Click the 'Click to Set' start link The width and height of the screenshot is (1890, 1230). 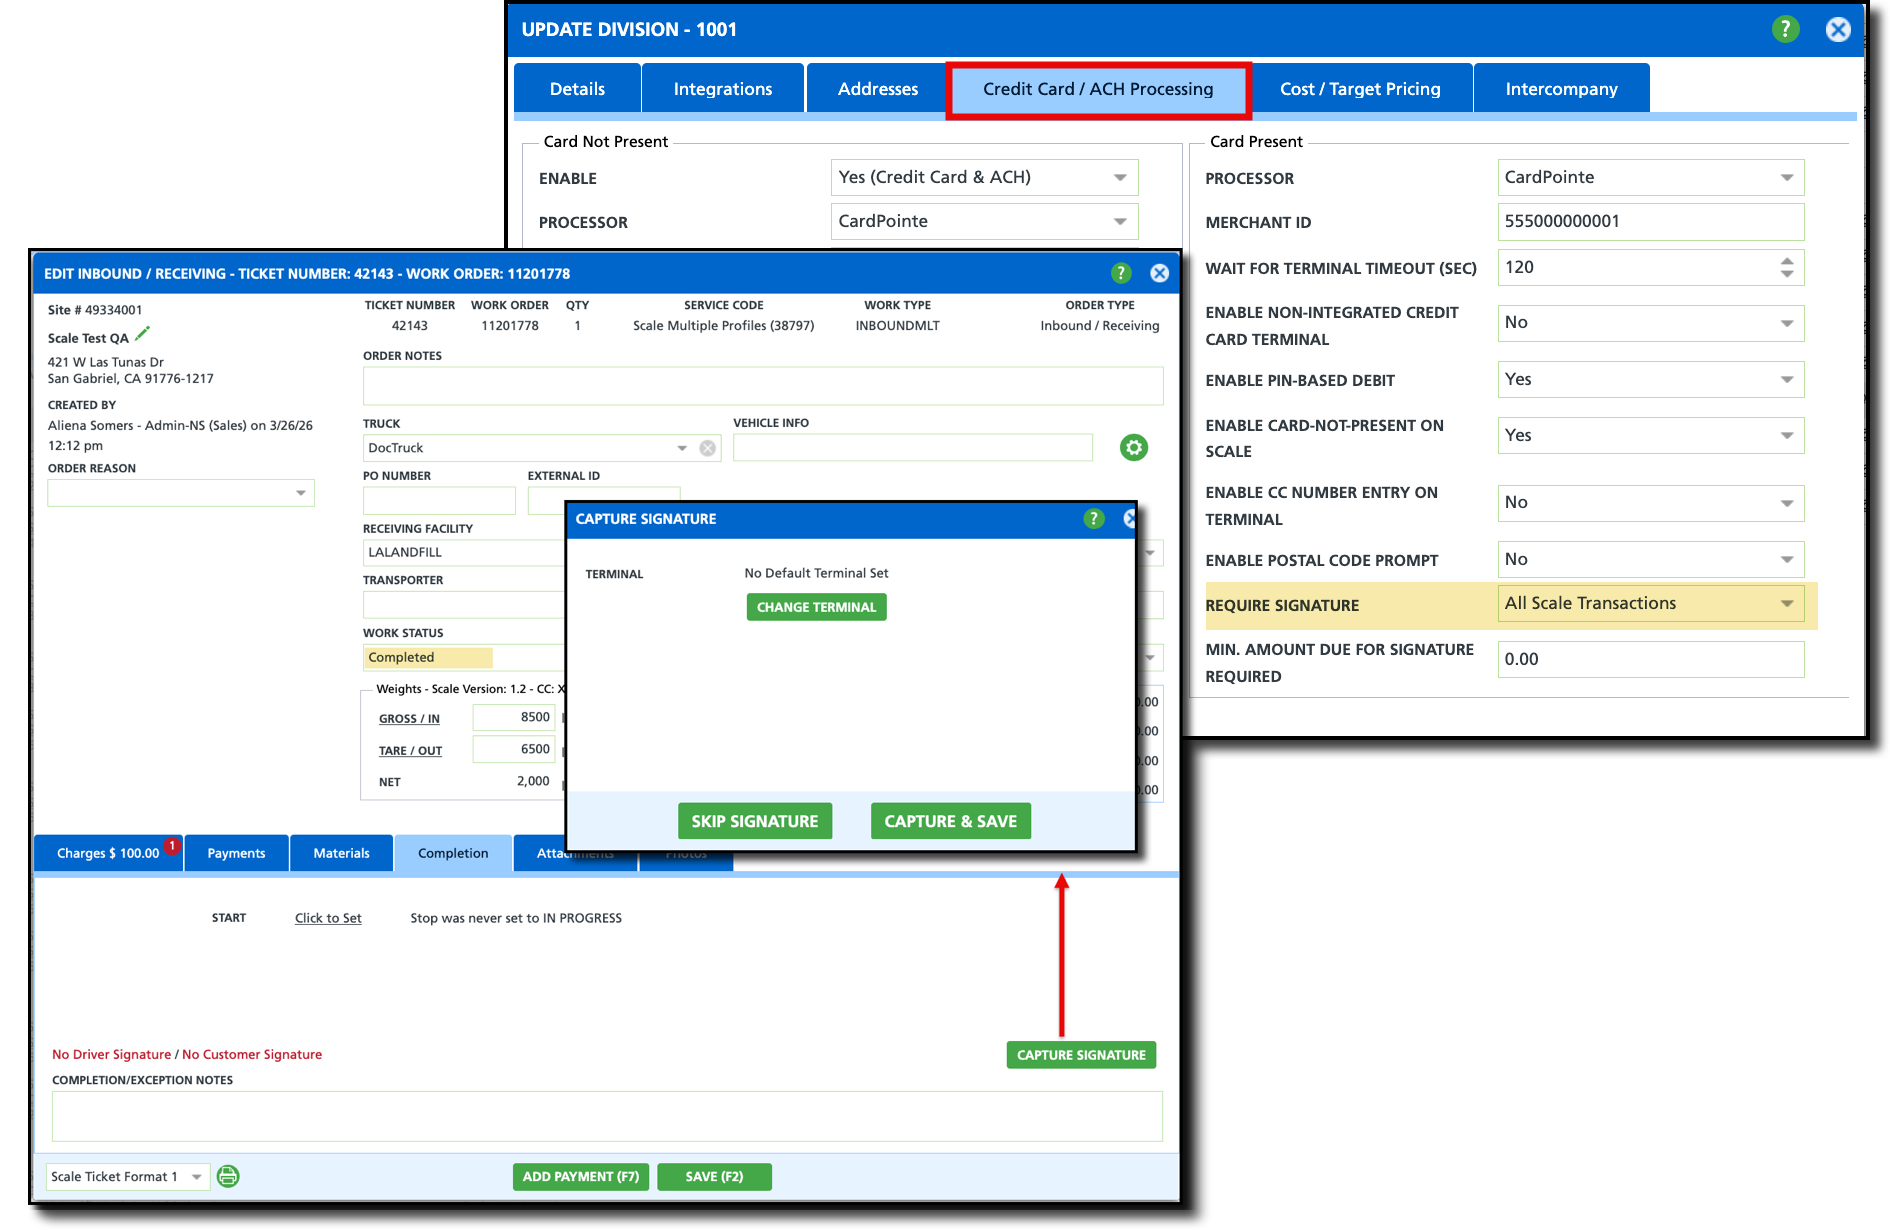coord(328,918)
